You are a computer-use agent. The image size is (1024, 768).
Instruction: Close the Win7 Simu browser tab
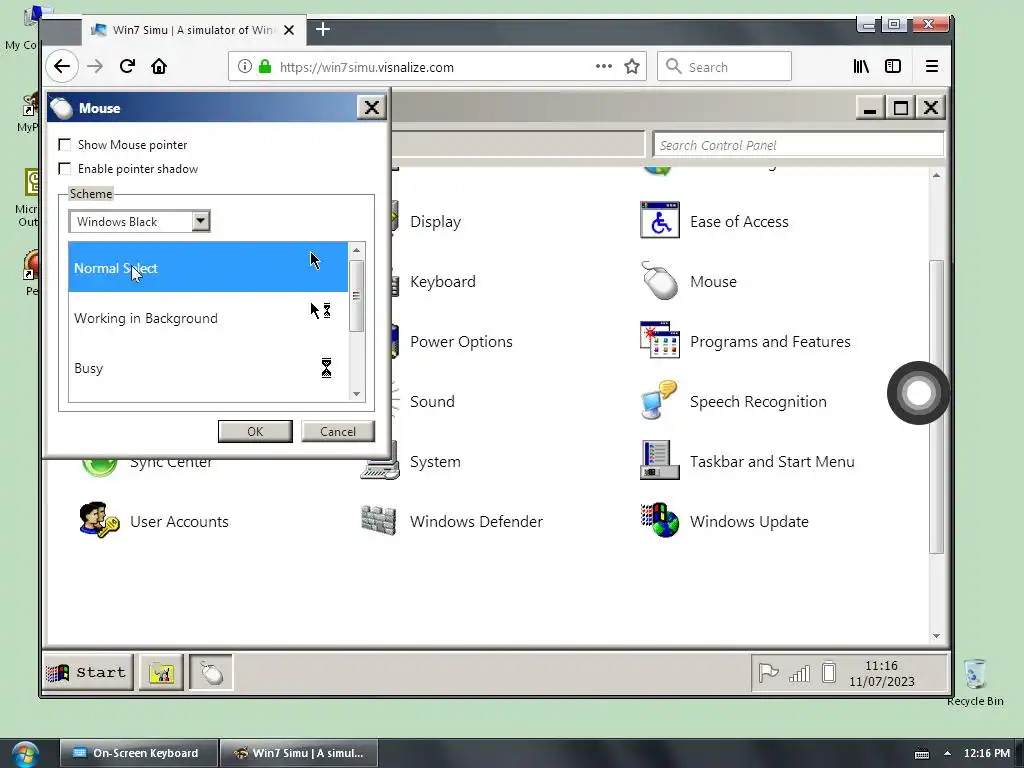pyautogui.click(x=289, y=30)
